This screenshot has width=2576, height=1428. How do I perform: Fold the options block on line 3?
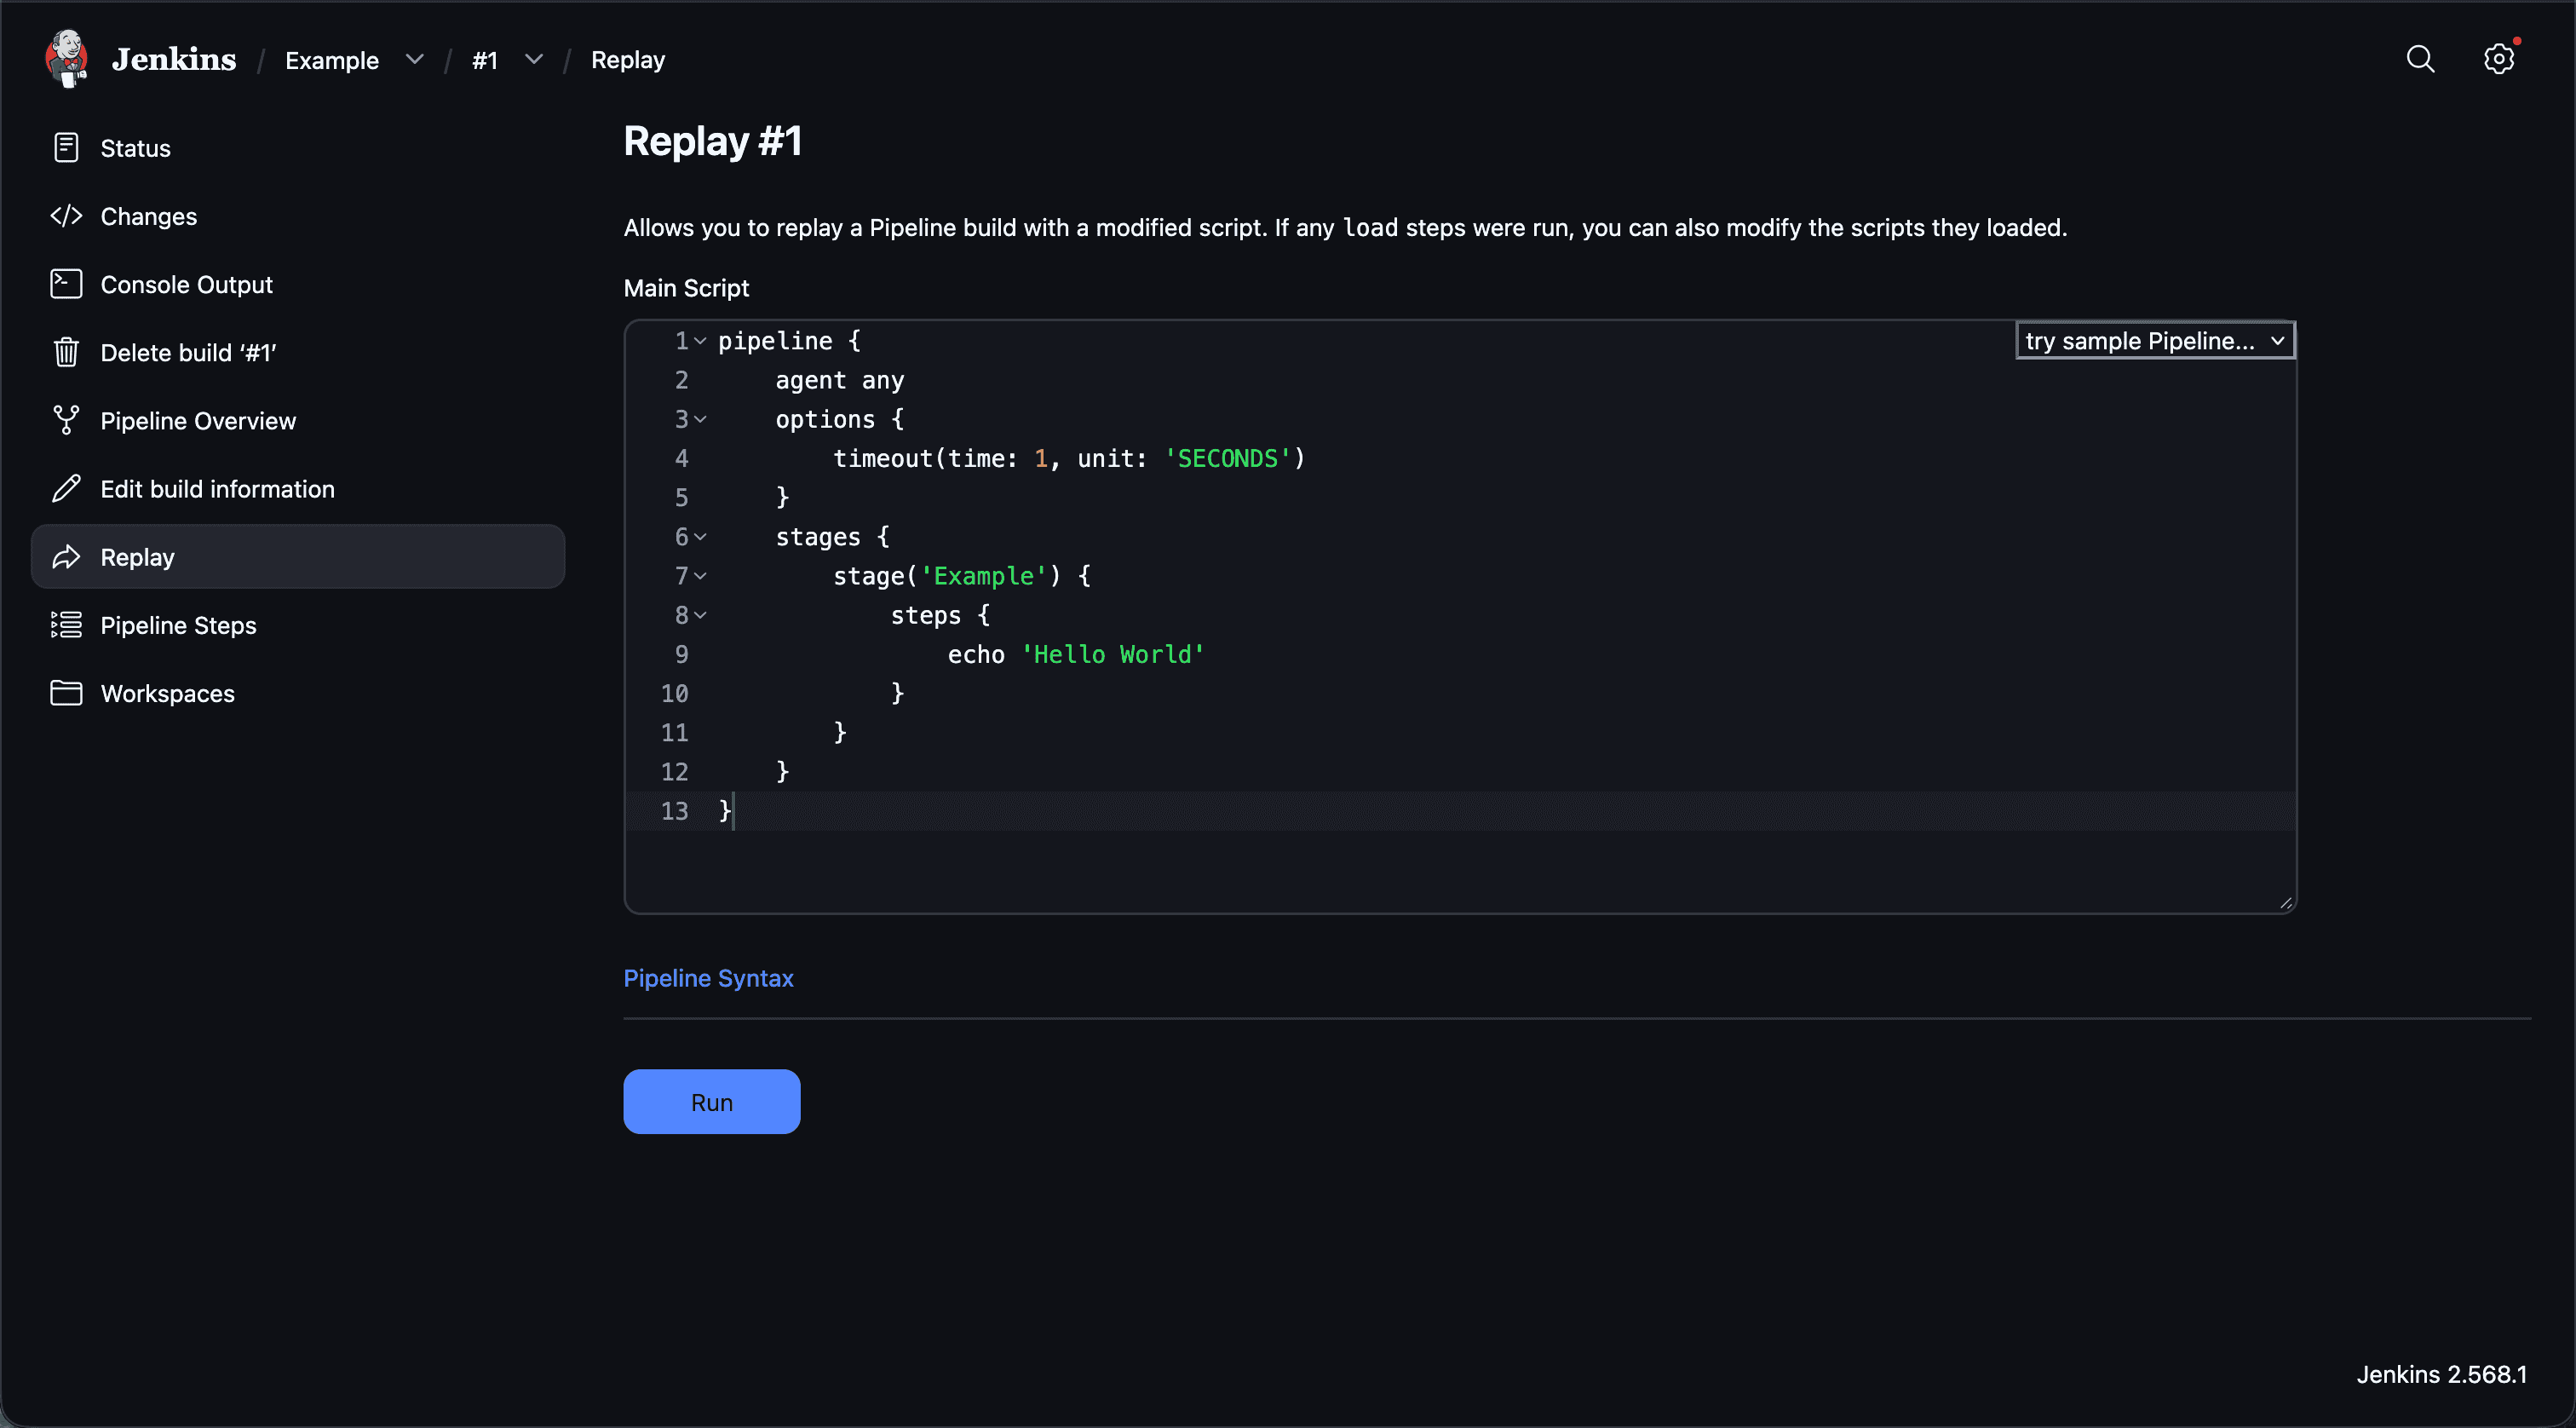tap(700, 419)
